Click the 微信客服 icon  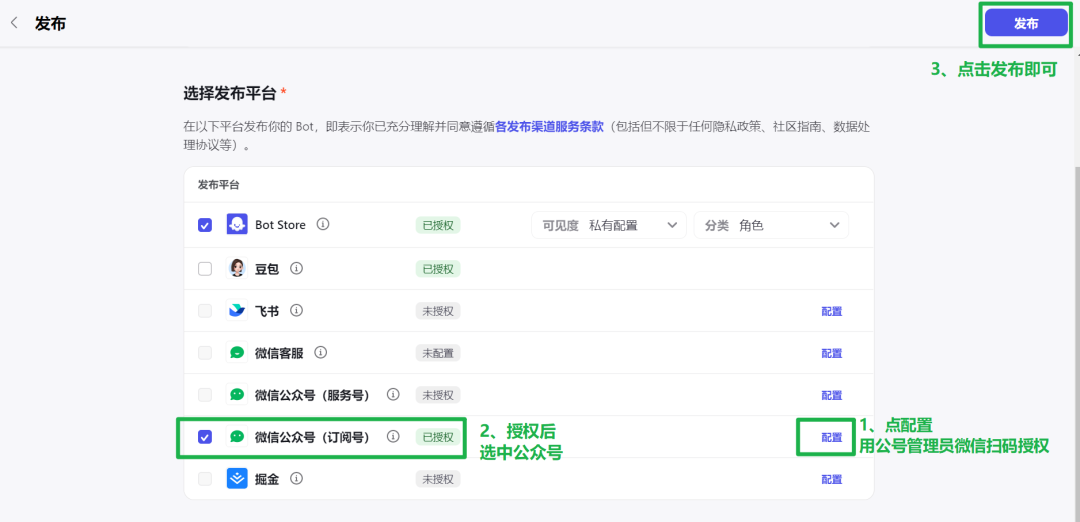[x=237, y=353]
